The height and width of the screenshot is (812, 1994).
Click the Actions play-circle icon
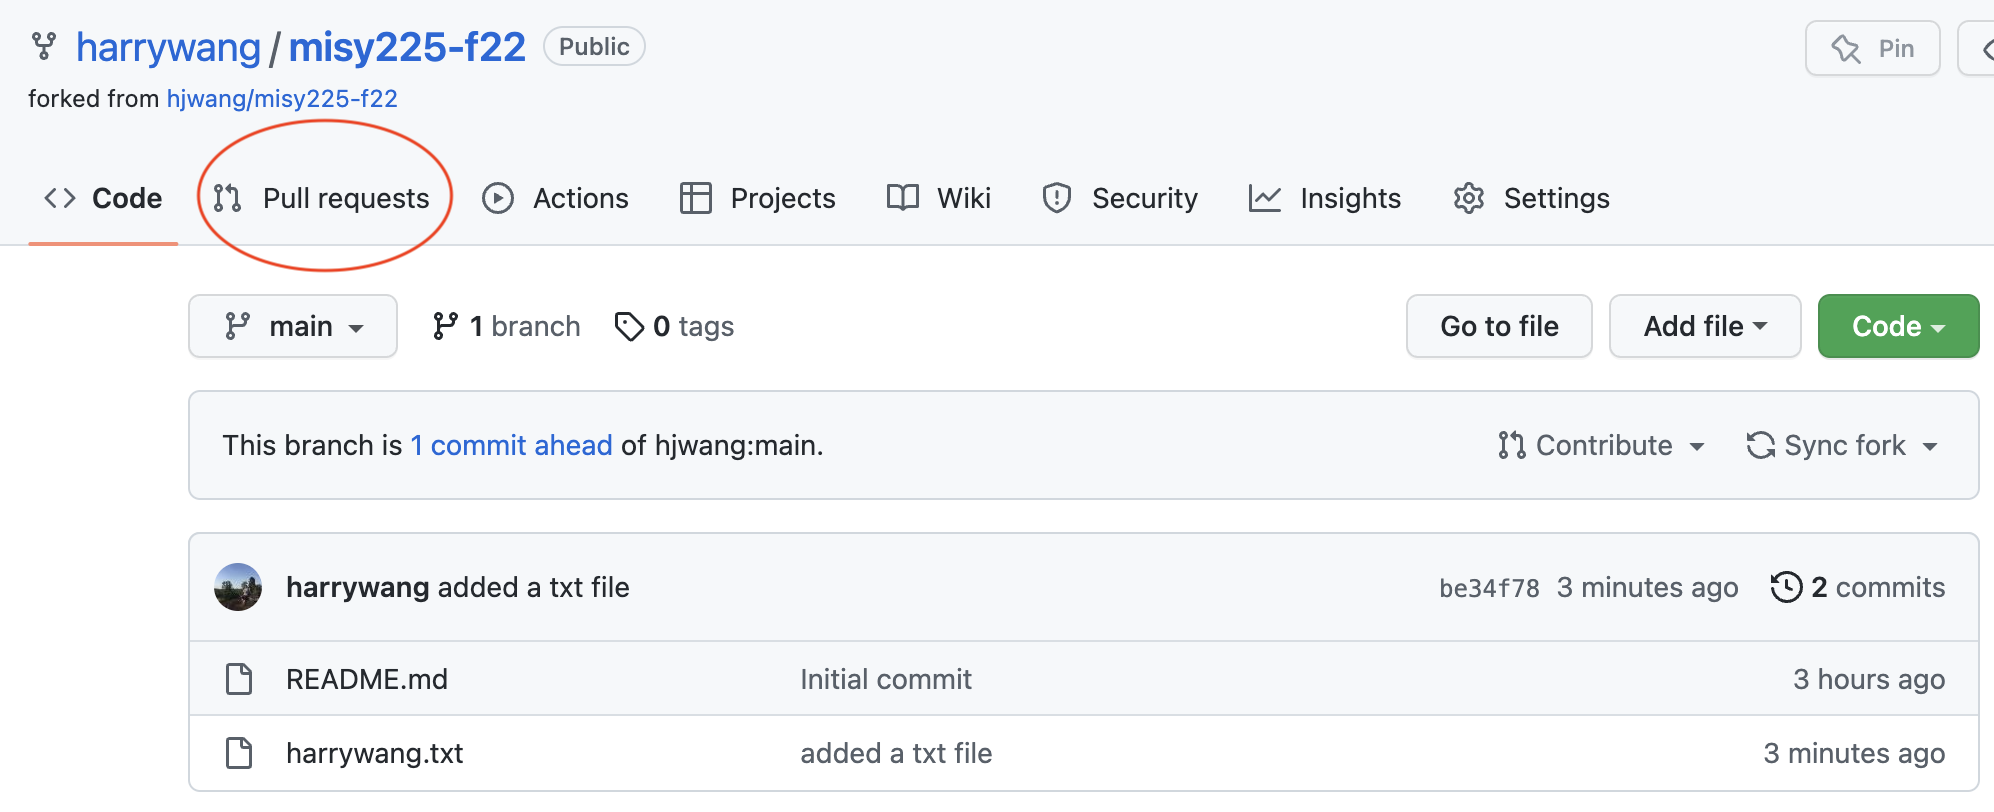coord(498,198)
